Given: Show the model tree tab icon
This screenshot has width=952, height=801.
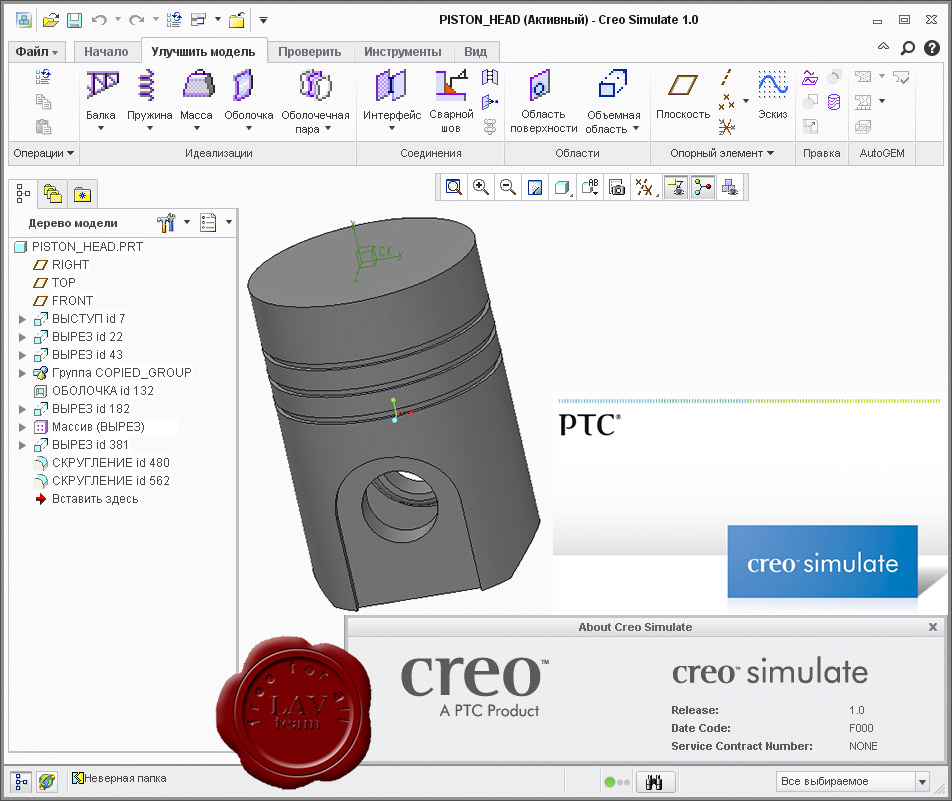Looking at the screenshot, I should [x=23, y=194].
